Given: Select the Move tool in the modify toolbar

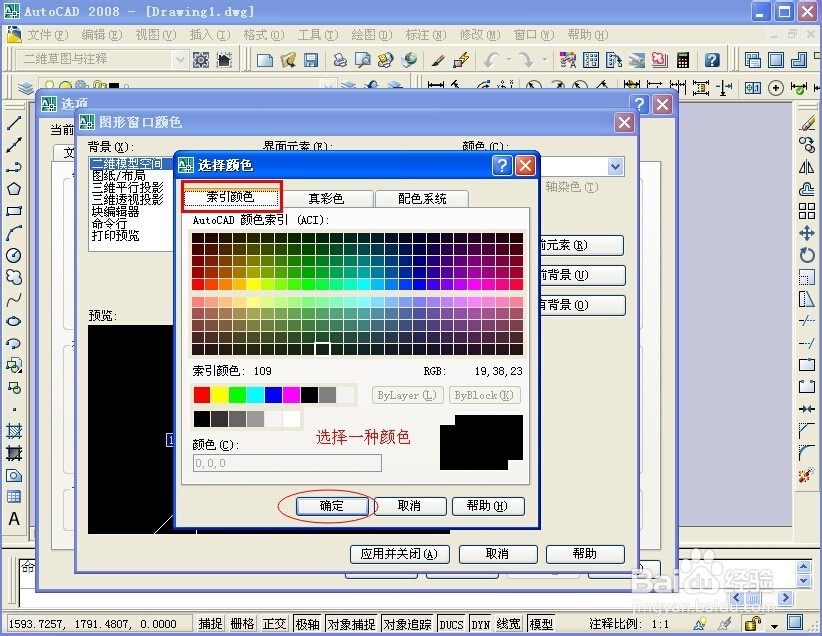Looking at the screenshot, I should [807, 233].
